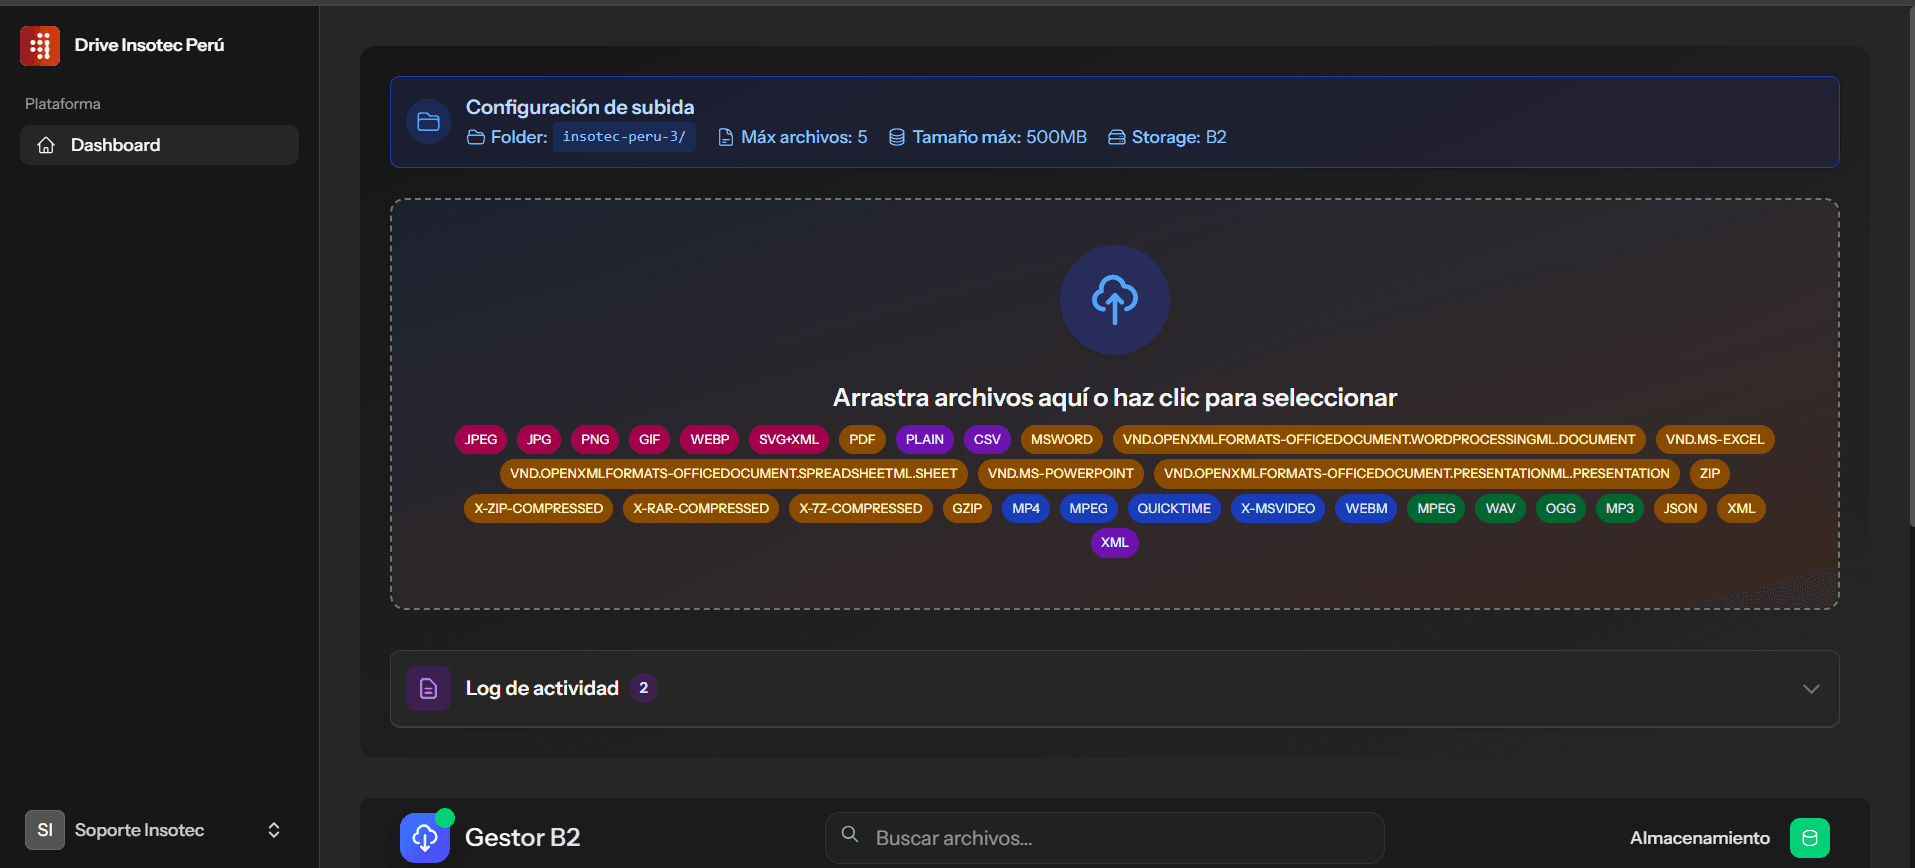This screenshot has width=1915, height=868.
Task: Click the Dashboard home icon in sidebar
Action: (46, 145)
